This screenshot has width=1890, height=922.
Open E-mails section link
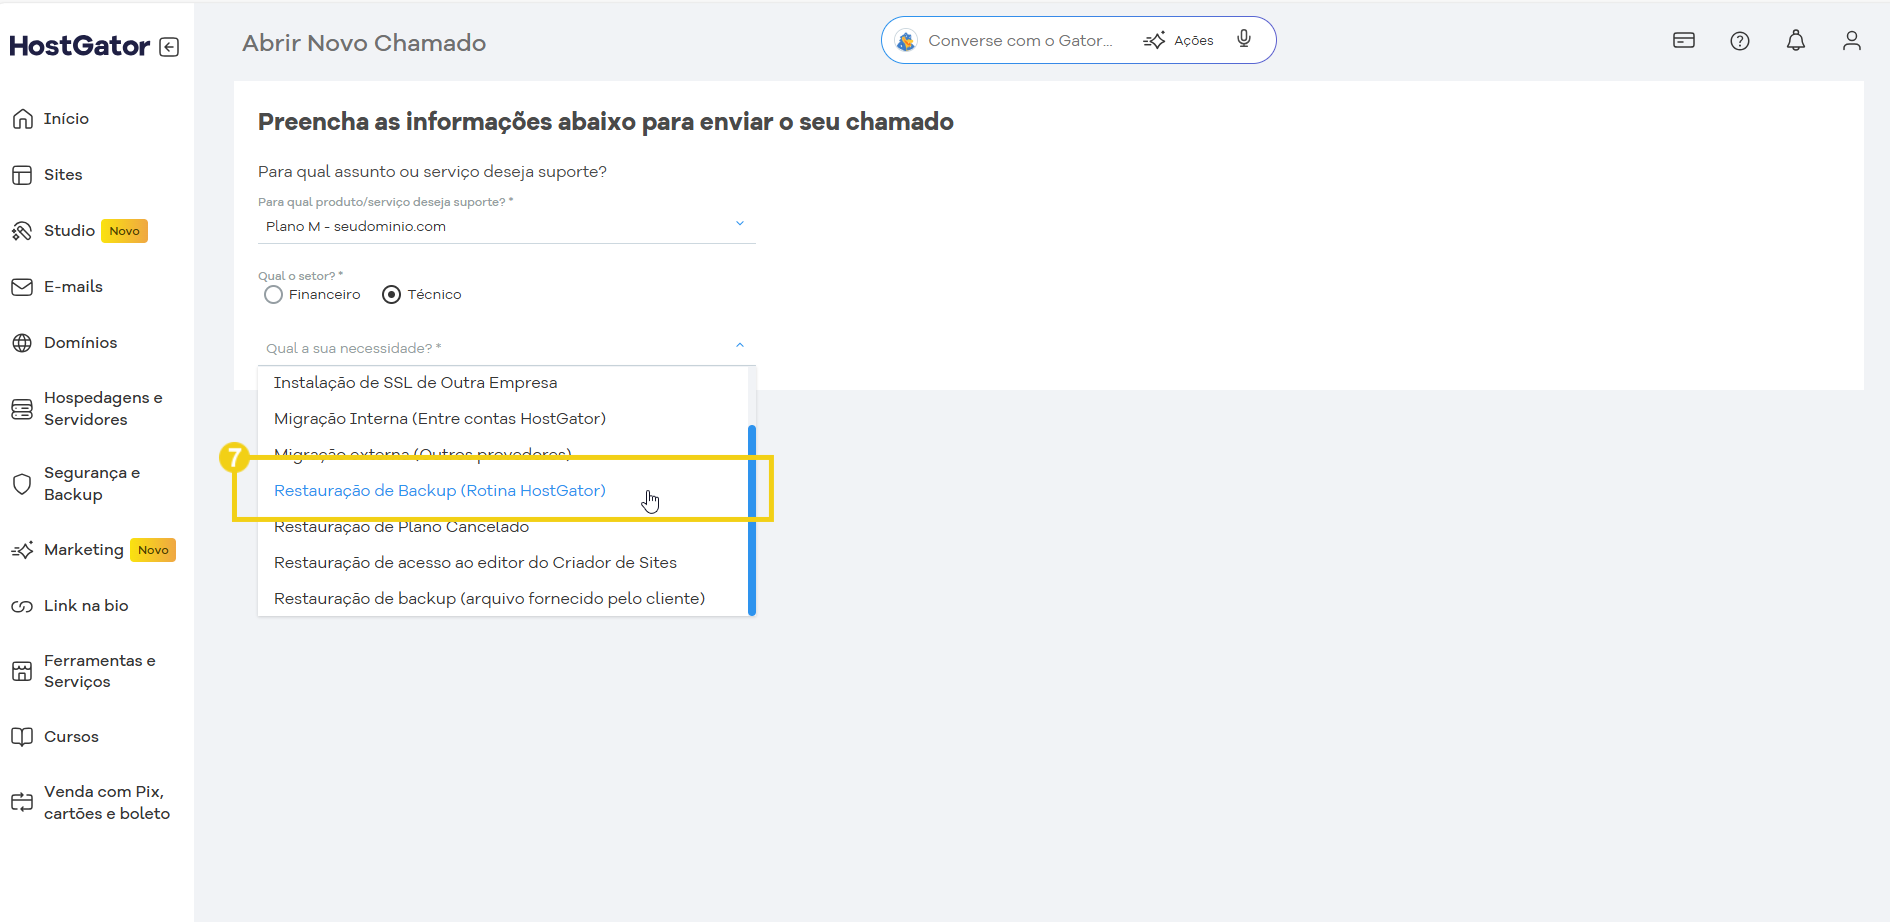click(73, 287)
